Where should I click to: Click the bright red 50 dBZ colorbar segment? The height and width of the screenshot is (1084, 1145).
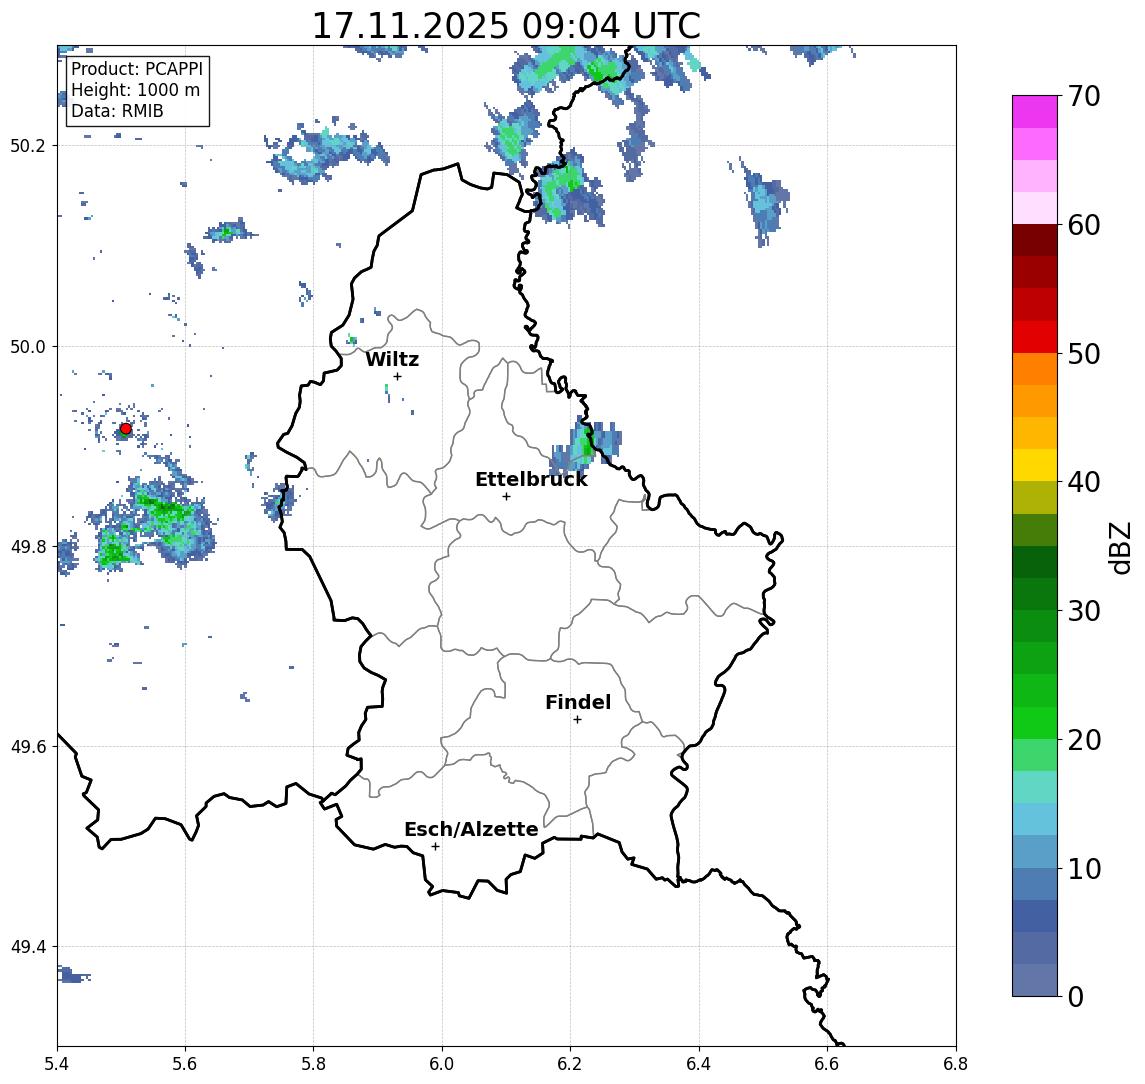(x=1035, y=337)
